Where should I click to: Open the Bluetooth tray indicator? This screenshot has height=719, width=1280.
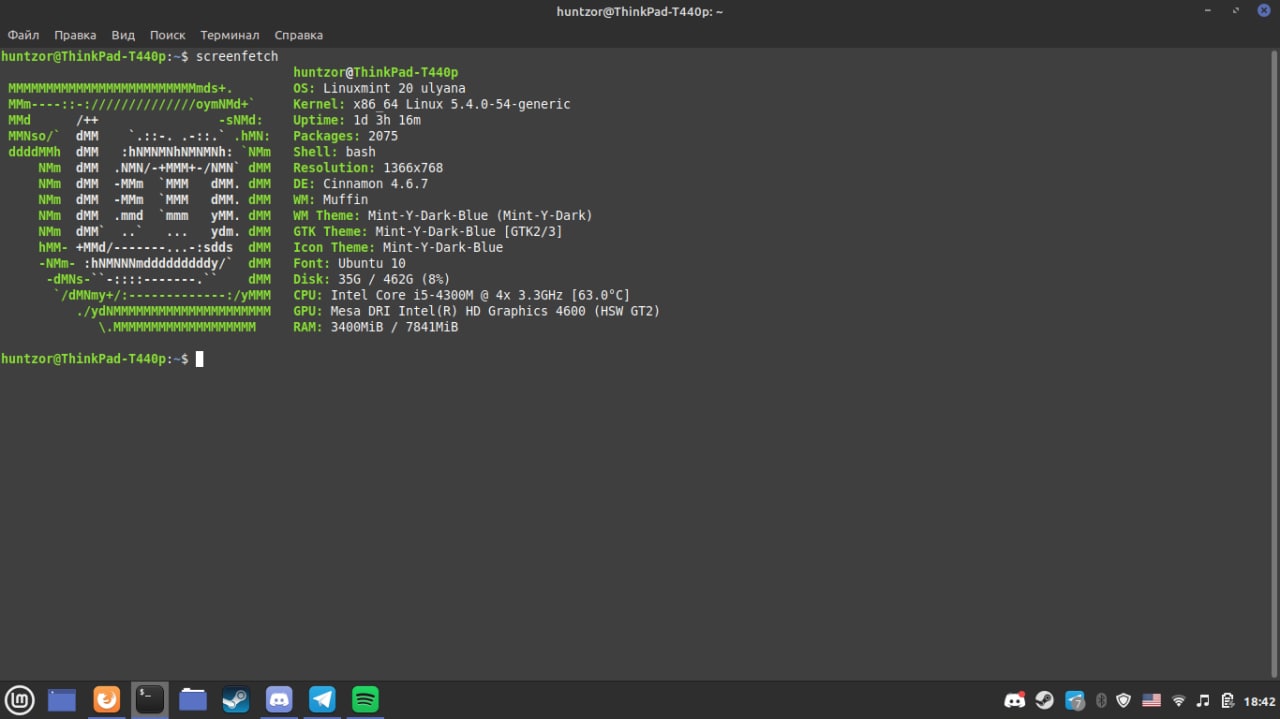pos(1101,700)
